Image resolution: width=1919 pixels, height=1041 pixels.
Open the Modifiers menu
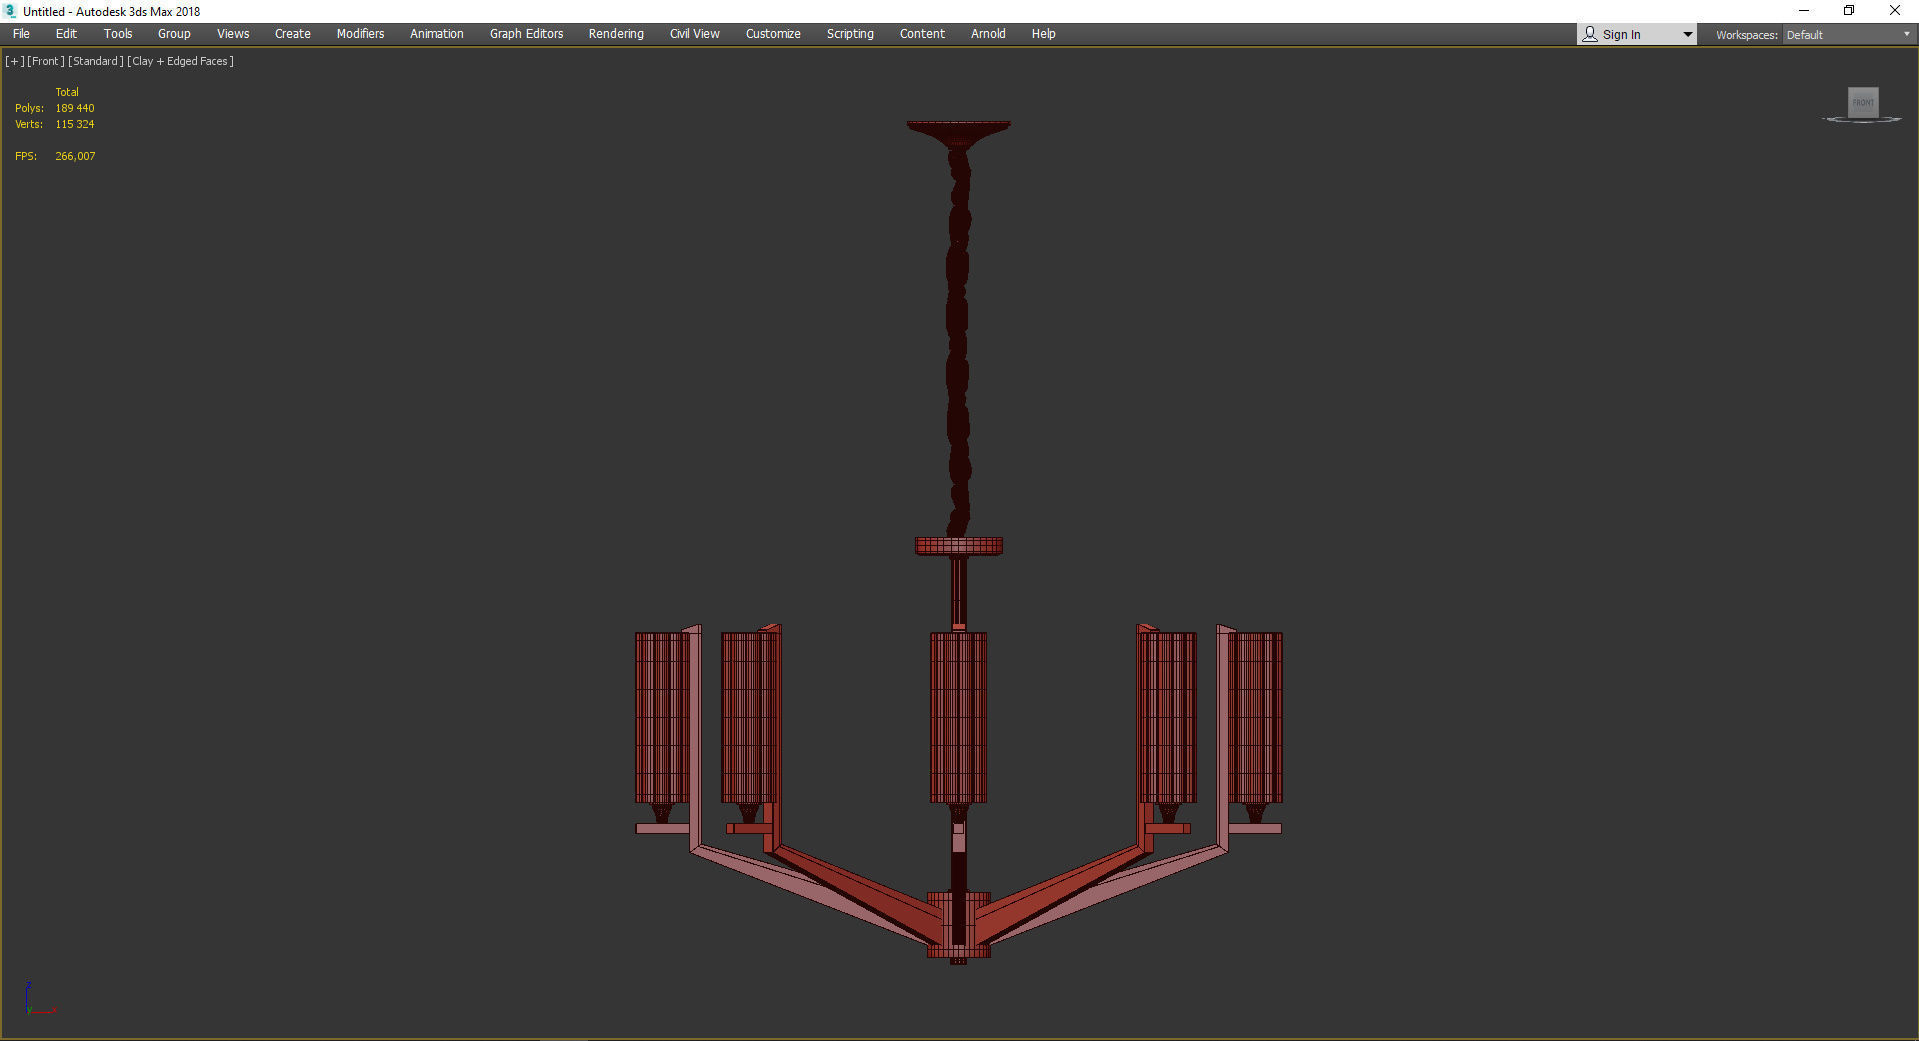click(x=360, y=34)
